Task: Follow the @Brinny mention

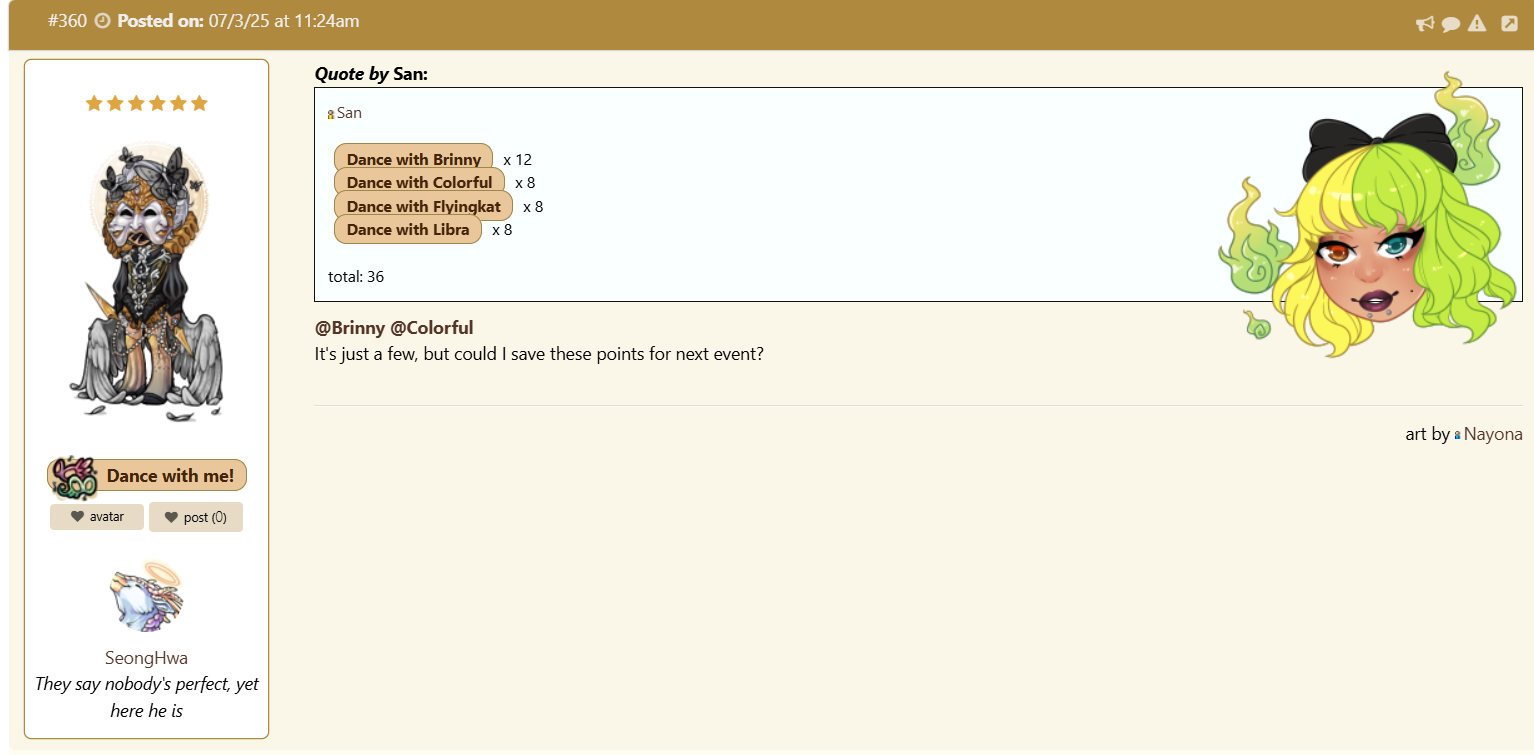Action: point(350,328)
